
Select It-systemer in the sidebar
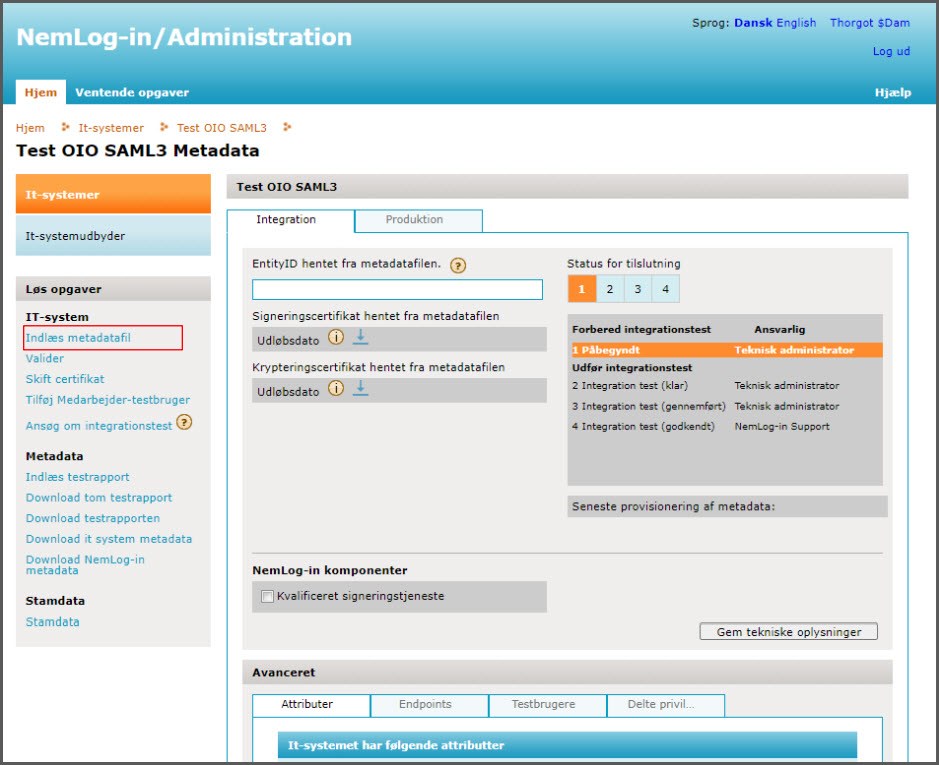point(113,194)
